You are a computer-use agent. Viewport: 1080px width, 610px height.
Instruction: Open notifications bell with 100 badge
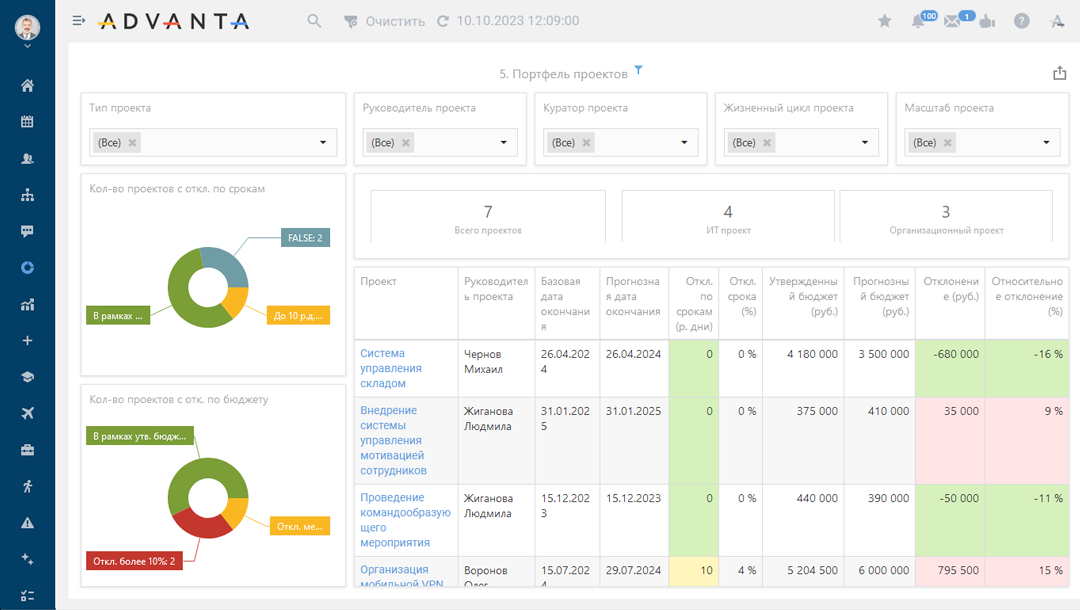coord(918,21)
